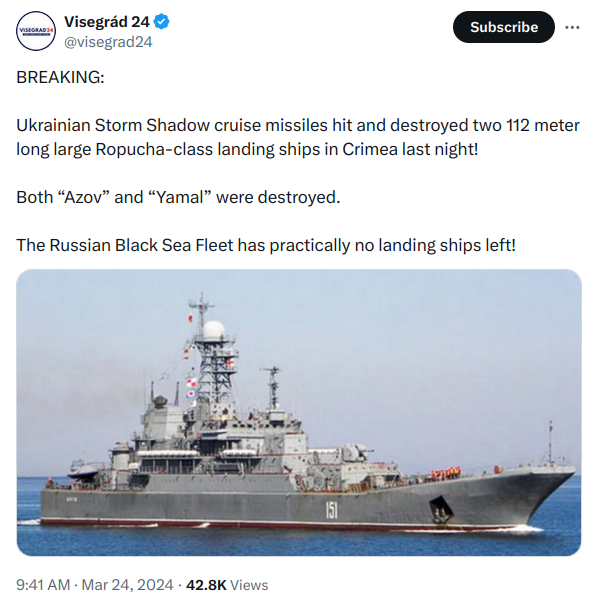Click the blue verified badge
Image resolution: width=598 pixels, height=611 pixels.
point(162,22)
